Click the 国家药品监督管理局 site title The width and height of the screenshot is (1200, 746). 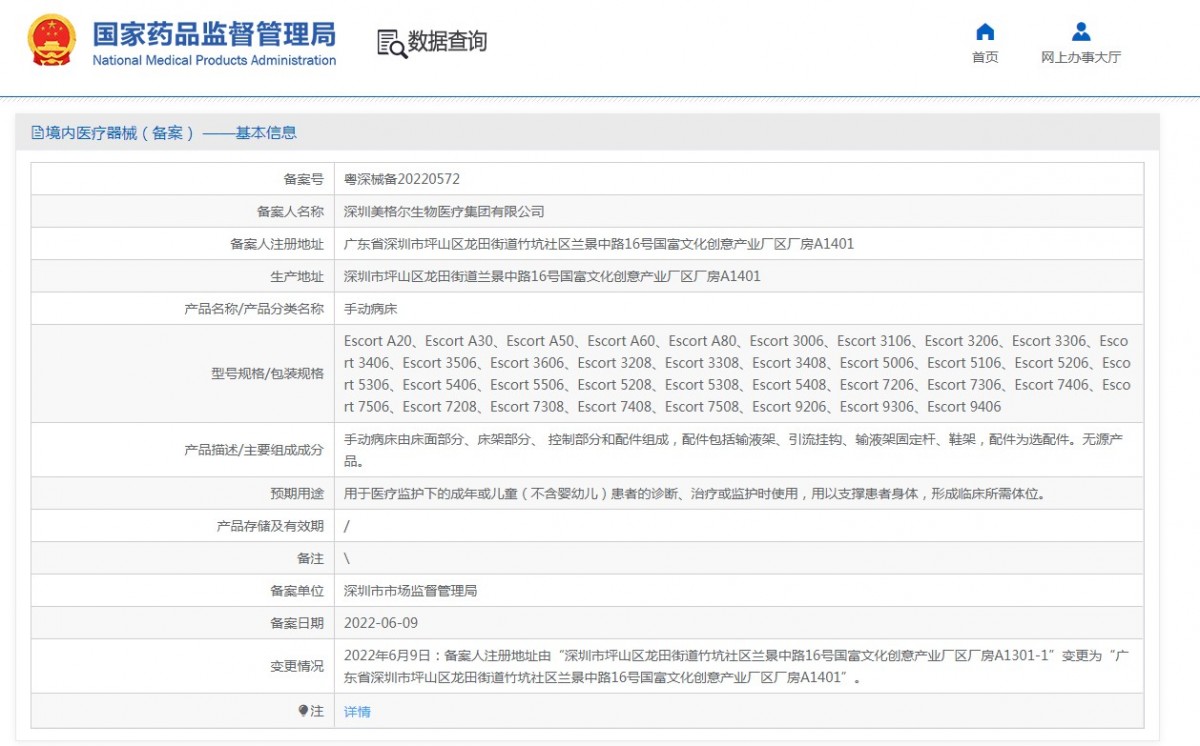[214, 33]
